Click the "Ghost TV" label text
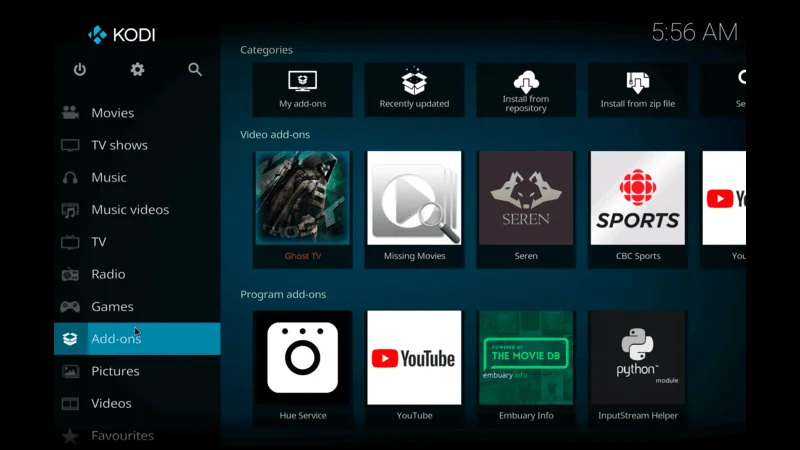 303,256
